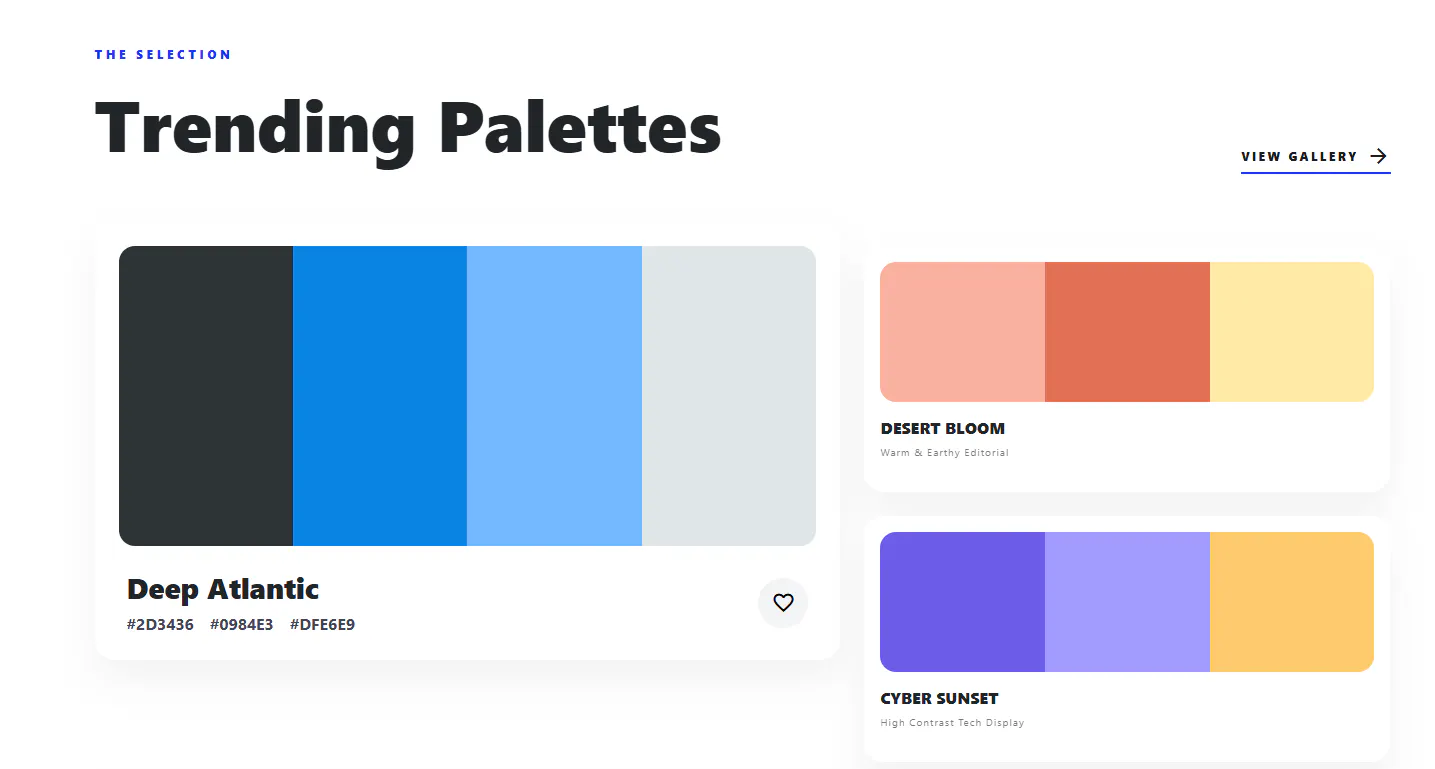
Task: Open the Deep Atlantic palette title
Action: pos(223,589)
